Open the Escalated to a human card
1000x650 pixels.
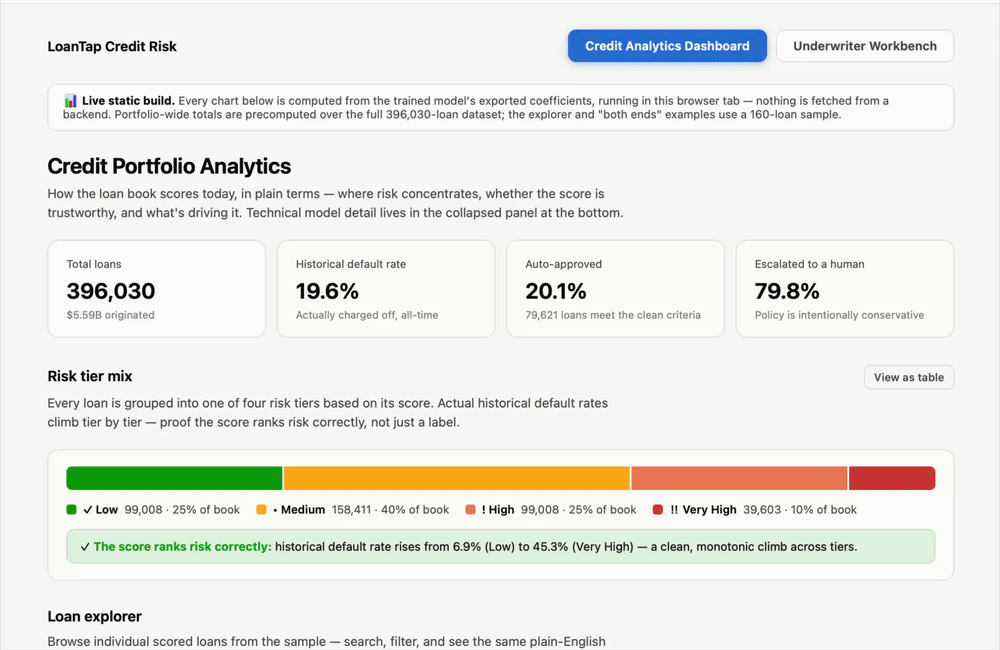[845, 288]
